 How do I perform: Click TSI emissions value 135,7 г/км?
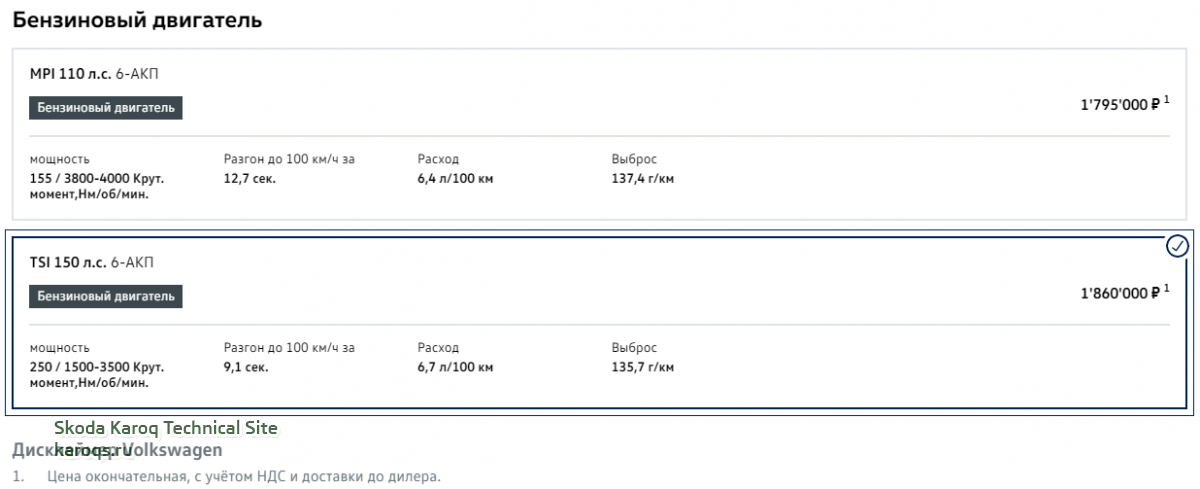(643, 367)
